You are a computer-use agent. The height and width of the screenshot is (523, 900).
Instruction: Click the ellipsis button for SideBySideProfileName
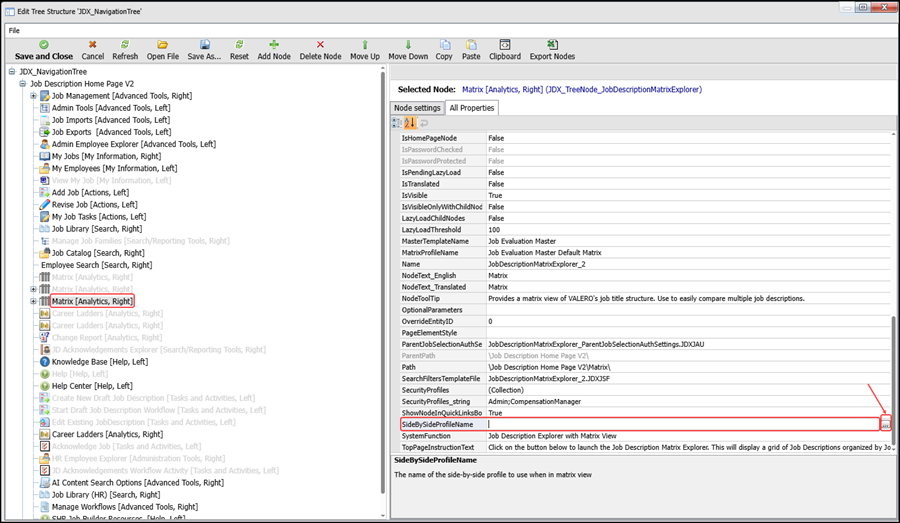tap(886, 424)
